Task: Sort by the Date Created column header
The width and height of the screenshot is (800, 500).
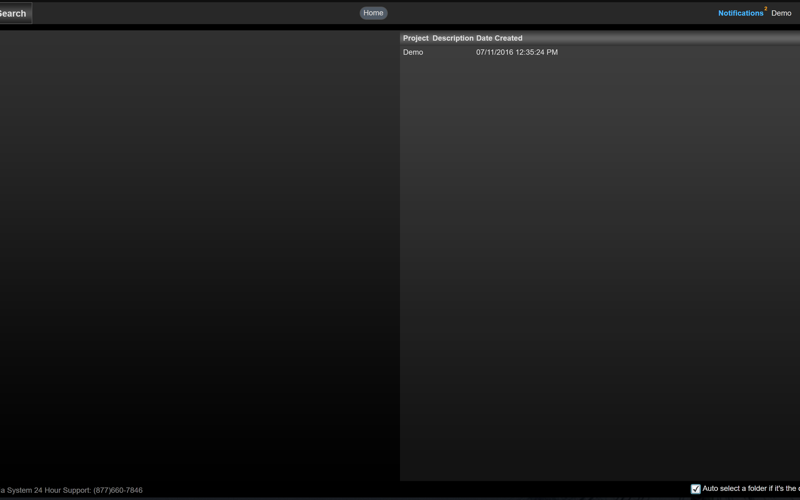Action: [499, 38]
